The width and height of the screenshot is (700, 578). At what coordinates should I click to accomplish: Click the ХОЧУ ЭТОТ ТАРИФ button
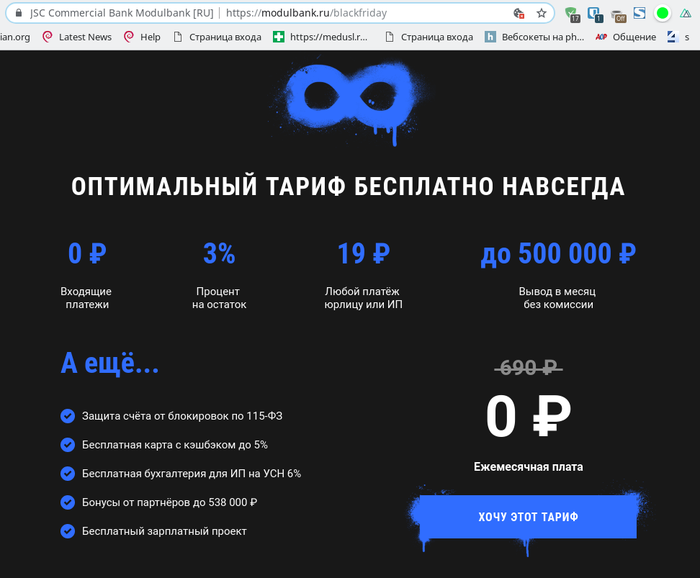528,517
